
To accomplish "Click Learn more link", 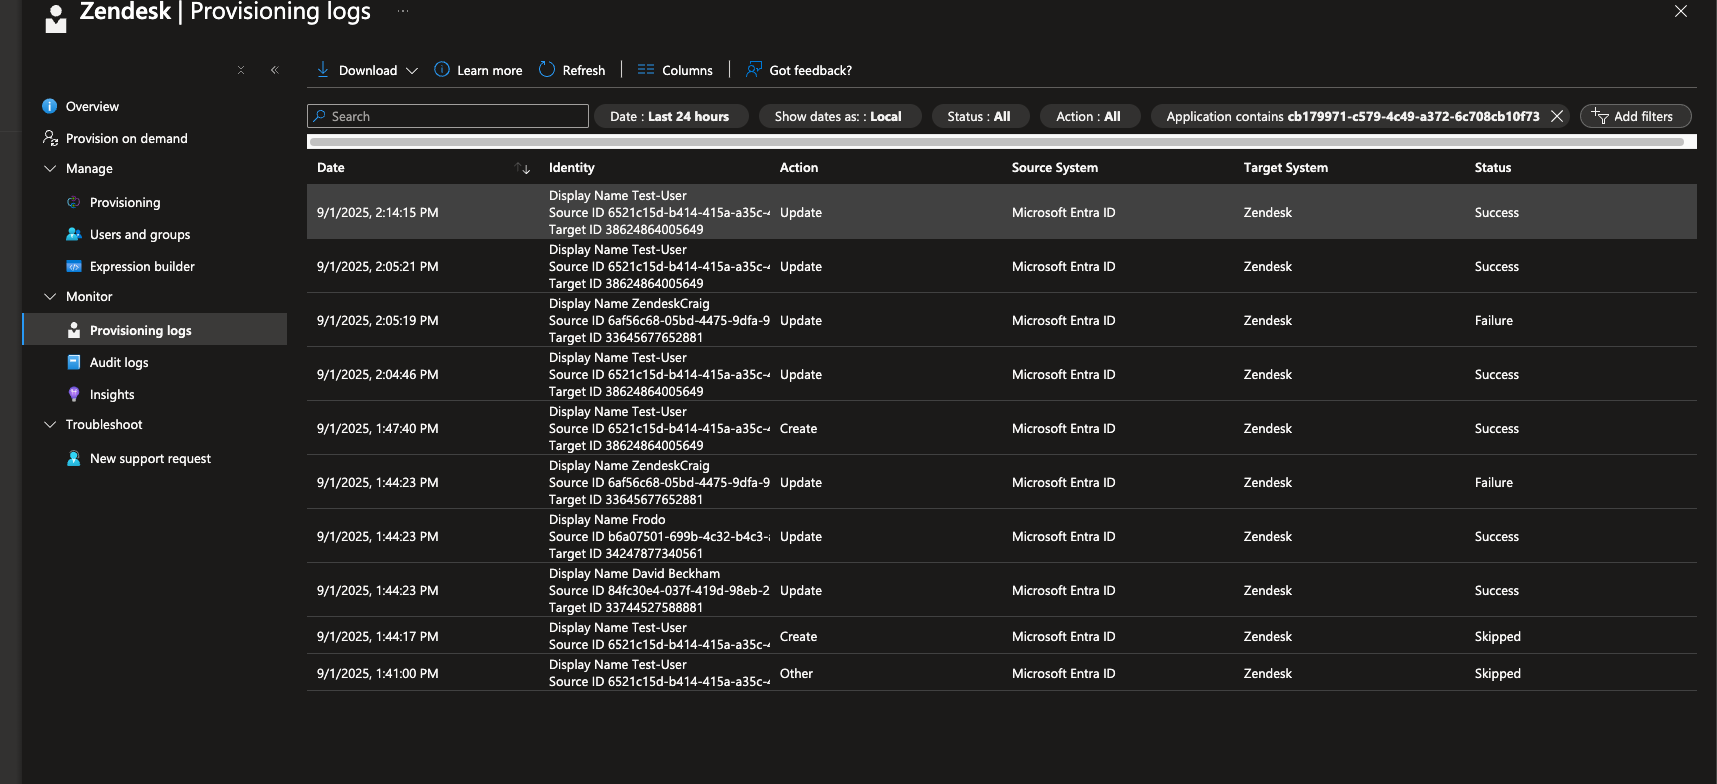I will pyautogui.click(x=489, y=70).
